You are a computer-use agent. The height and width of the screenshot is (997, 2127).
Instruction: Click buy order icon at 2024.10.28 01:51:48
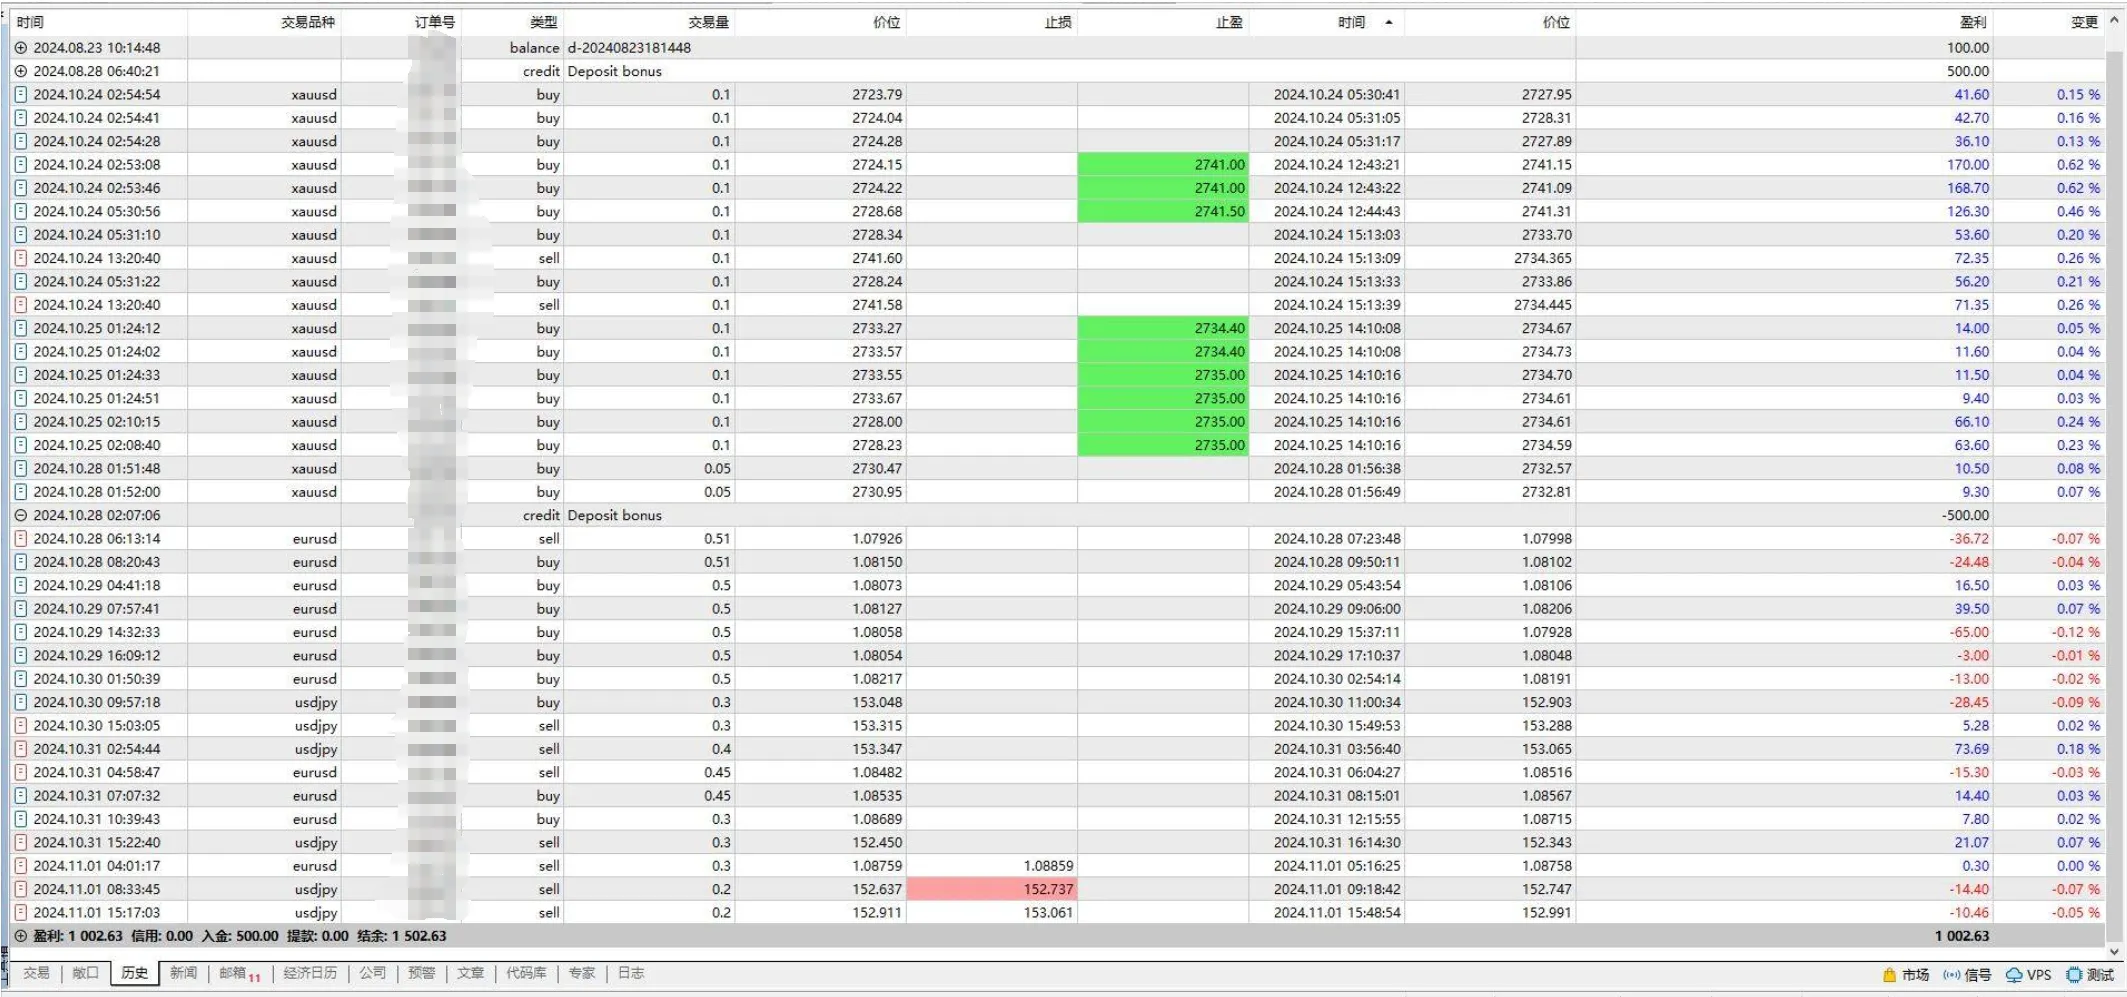20,468
